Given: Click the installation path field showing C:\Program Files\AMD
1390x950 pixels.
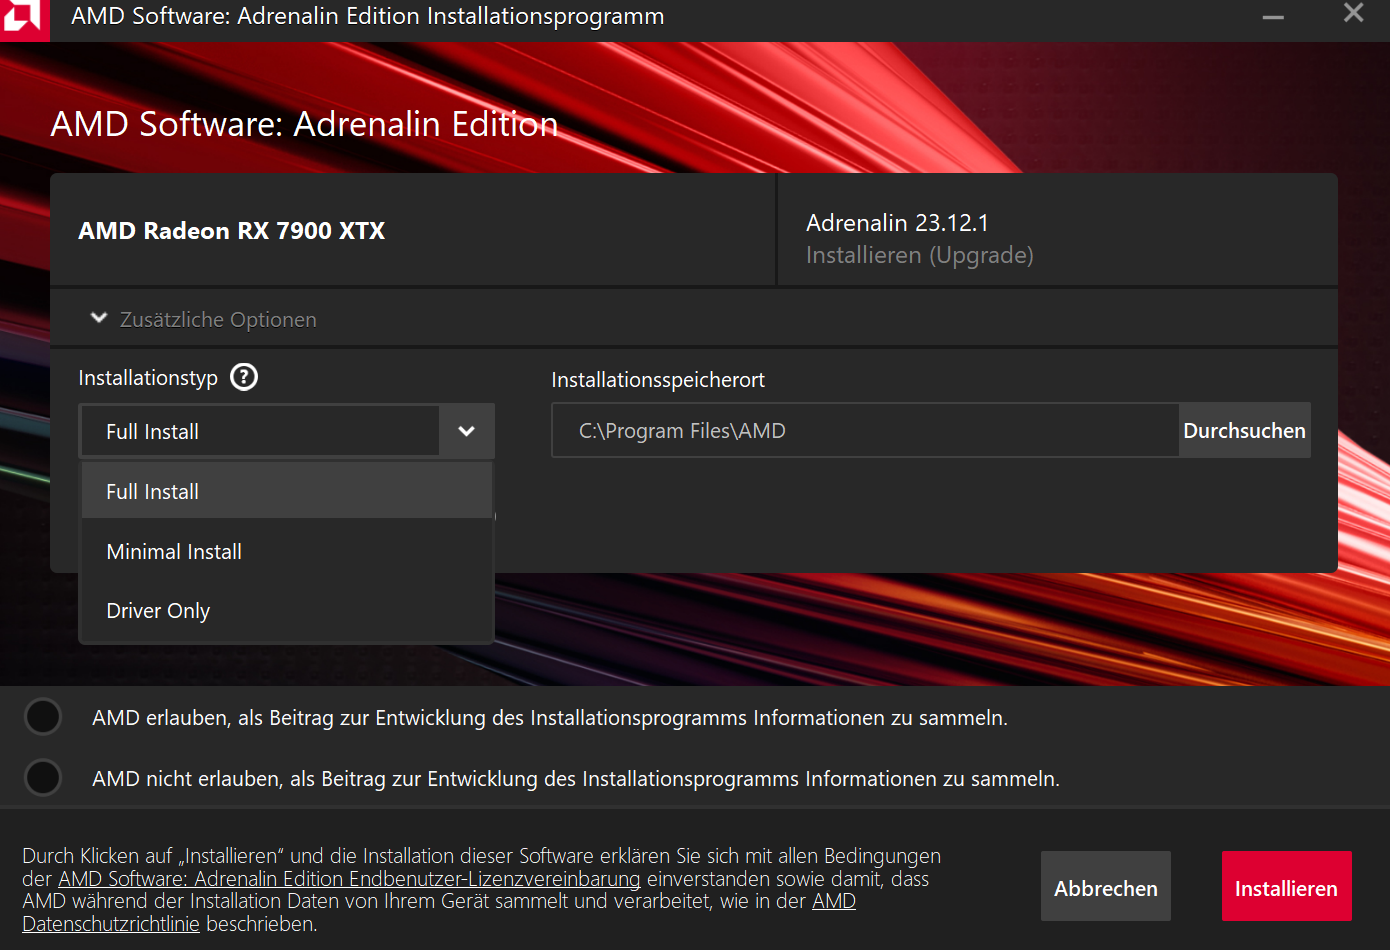Looking at the screenshot, I should (x=864, y=430).
